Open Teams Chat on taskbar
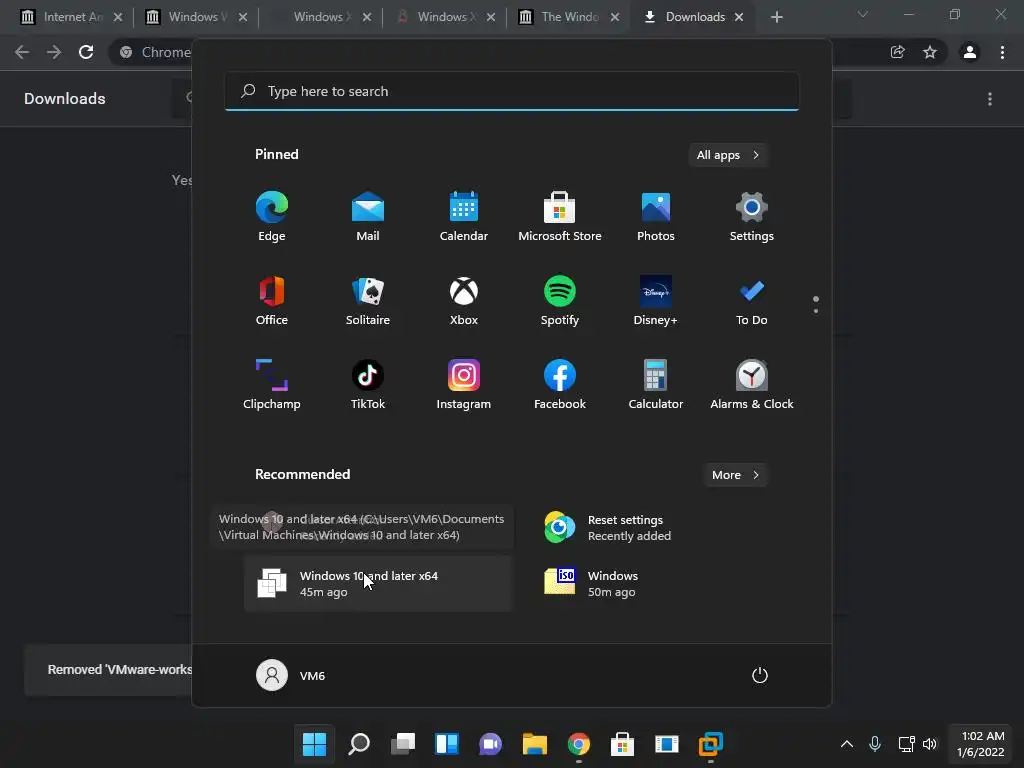Screen dimensions: 1024x768 click(x=490, y=744)
